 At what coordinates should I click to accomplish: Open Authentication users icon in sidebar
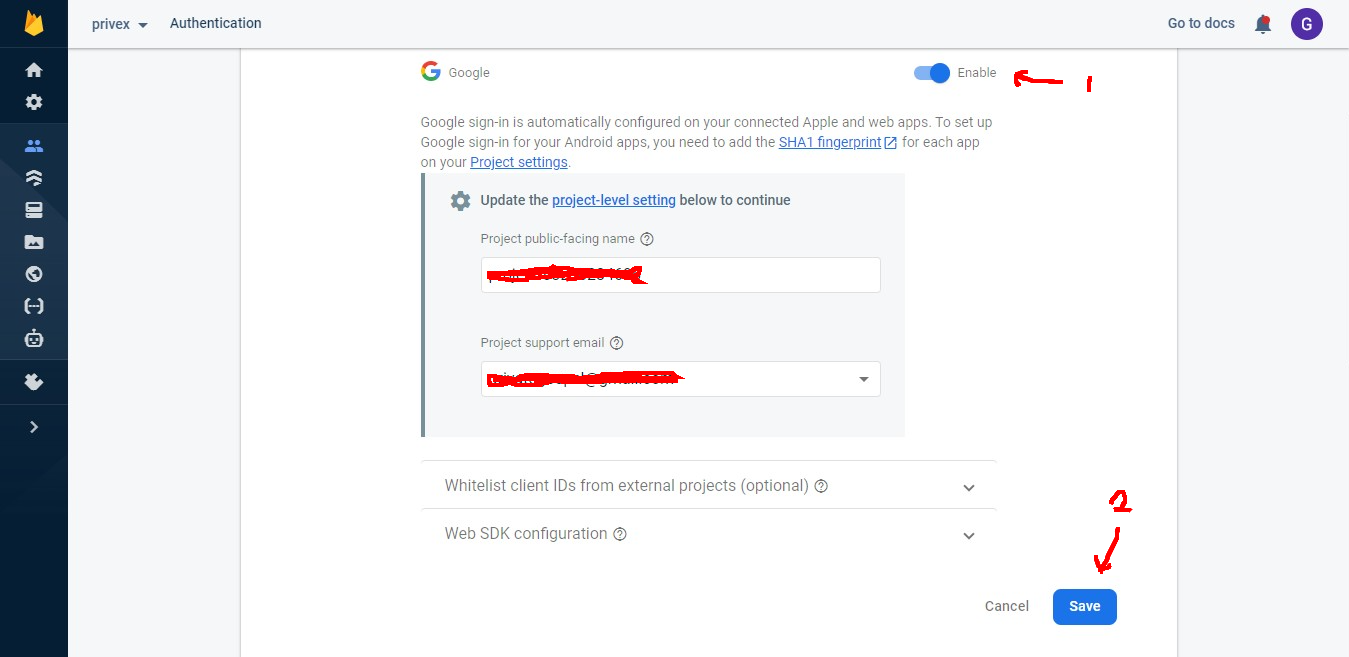point(34,146)
